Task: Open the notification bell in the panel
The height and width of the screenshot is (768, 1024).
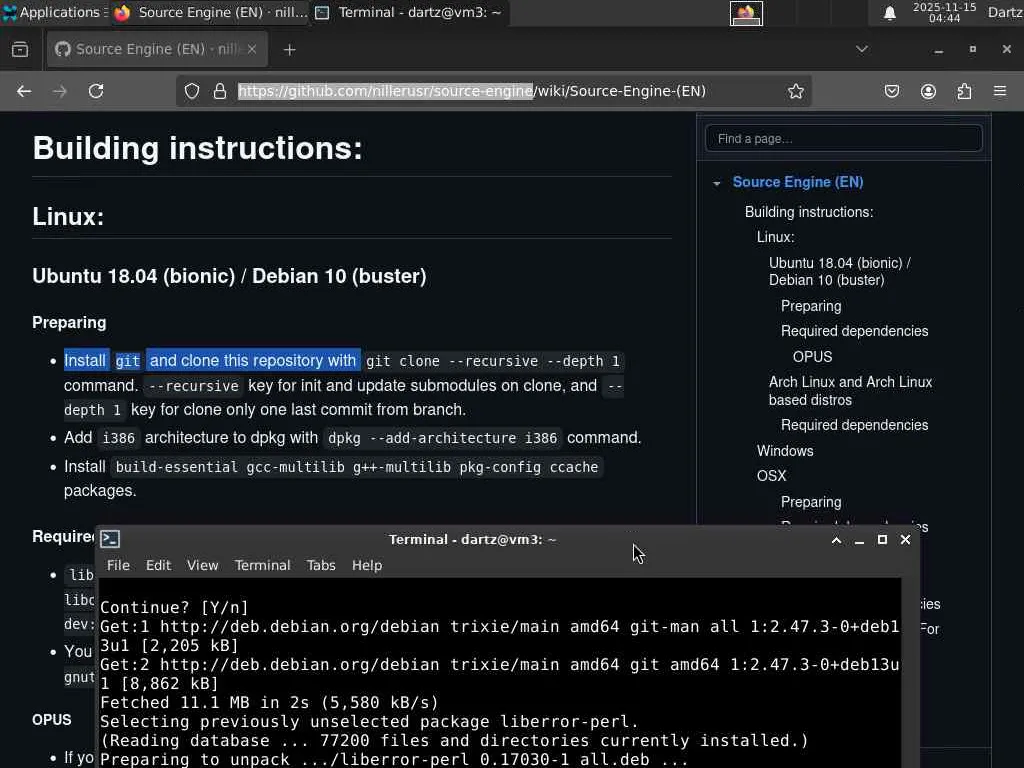Action: [x=889, y=13]
